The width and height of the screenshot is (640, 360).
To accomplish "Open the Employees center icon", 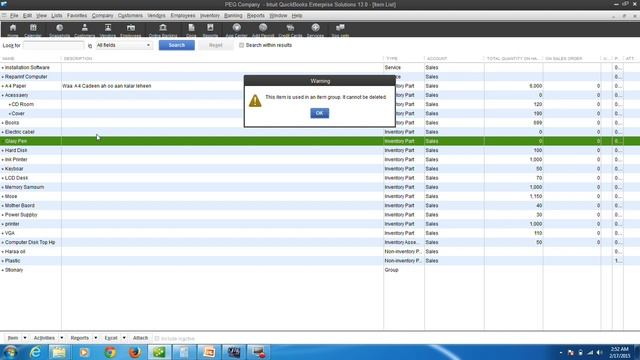I will click(131, 29).
